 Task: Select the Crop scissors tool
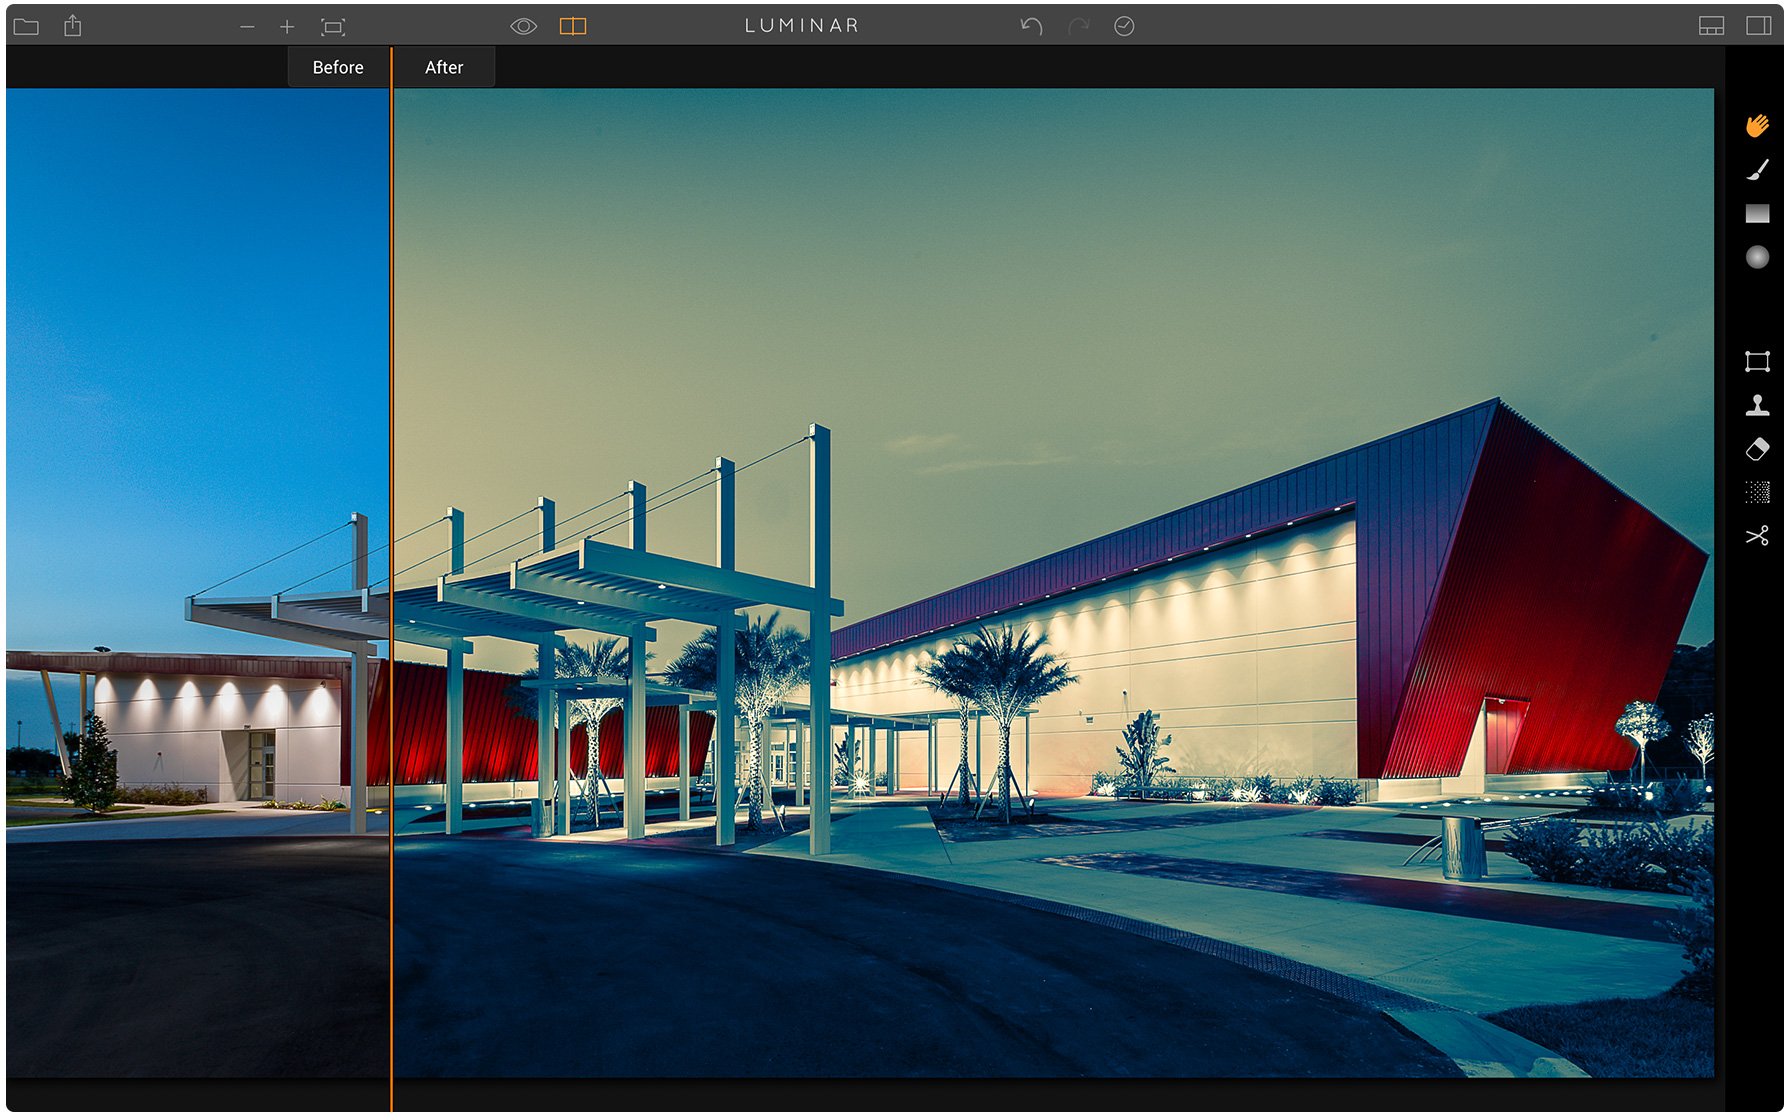1757,536
